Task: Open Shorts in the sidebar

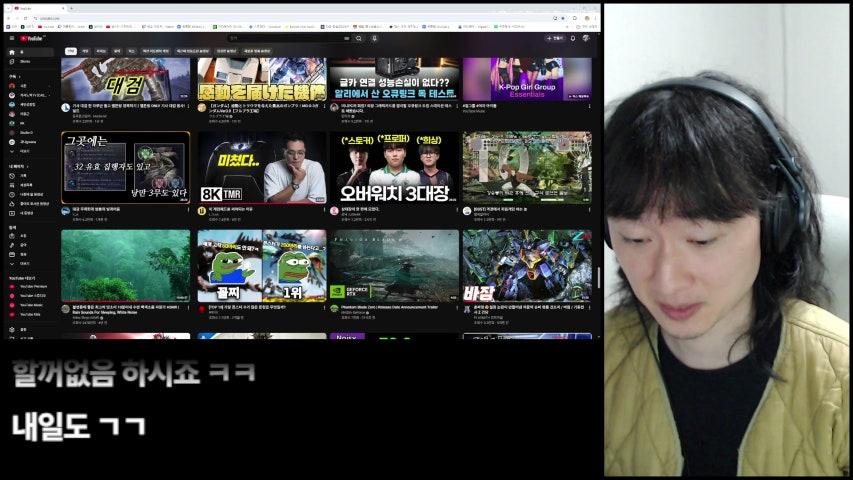Action: pyautogui.click(x=30, y=61)
